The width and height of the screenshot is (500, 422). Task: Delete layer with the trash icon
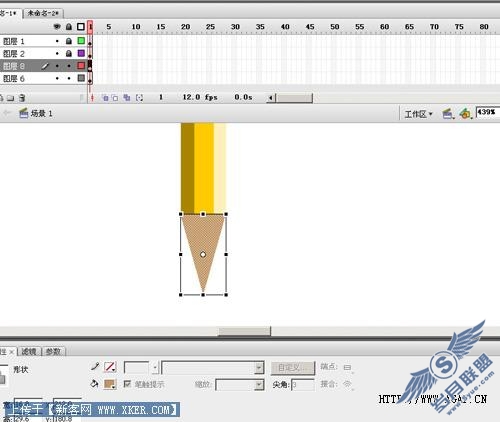tap(22, 98)
